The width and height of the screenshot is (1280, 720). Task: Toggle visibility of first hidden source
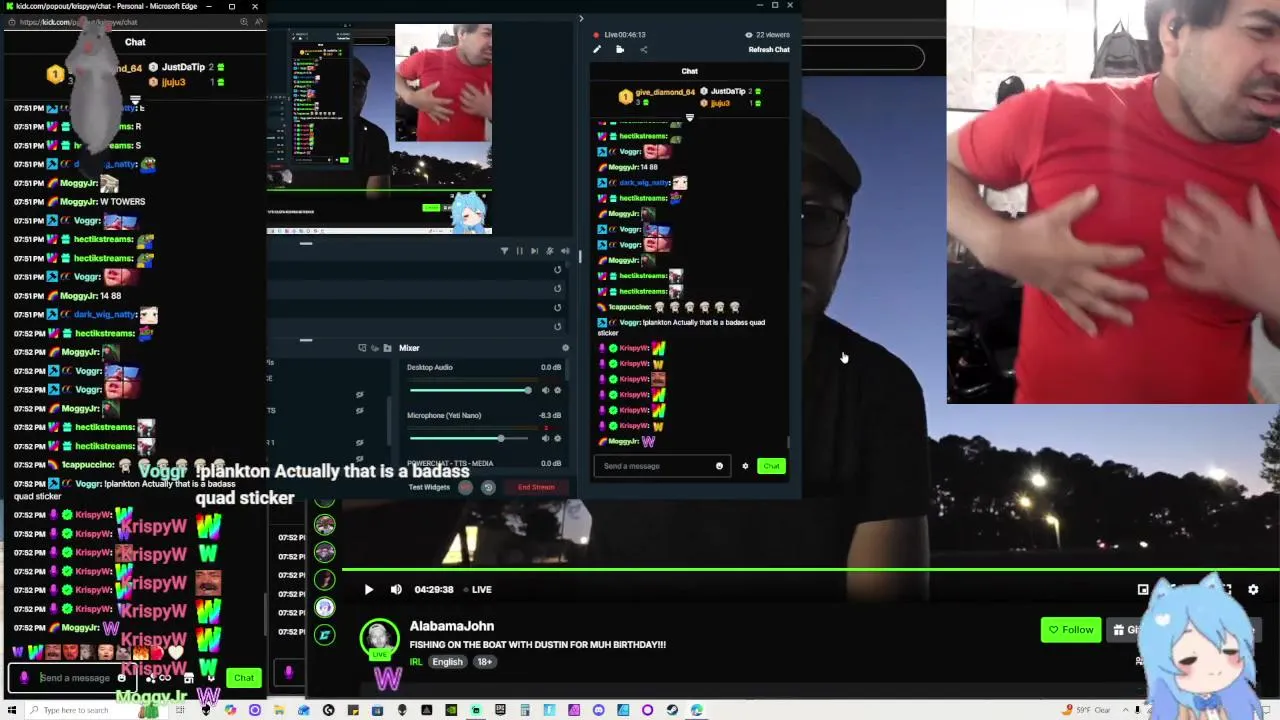pyautogui.click(x=359, y=395)
